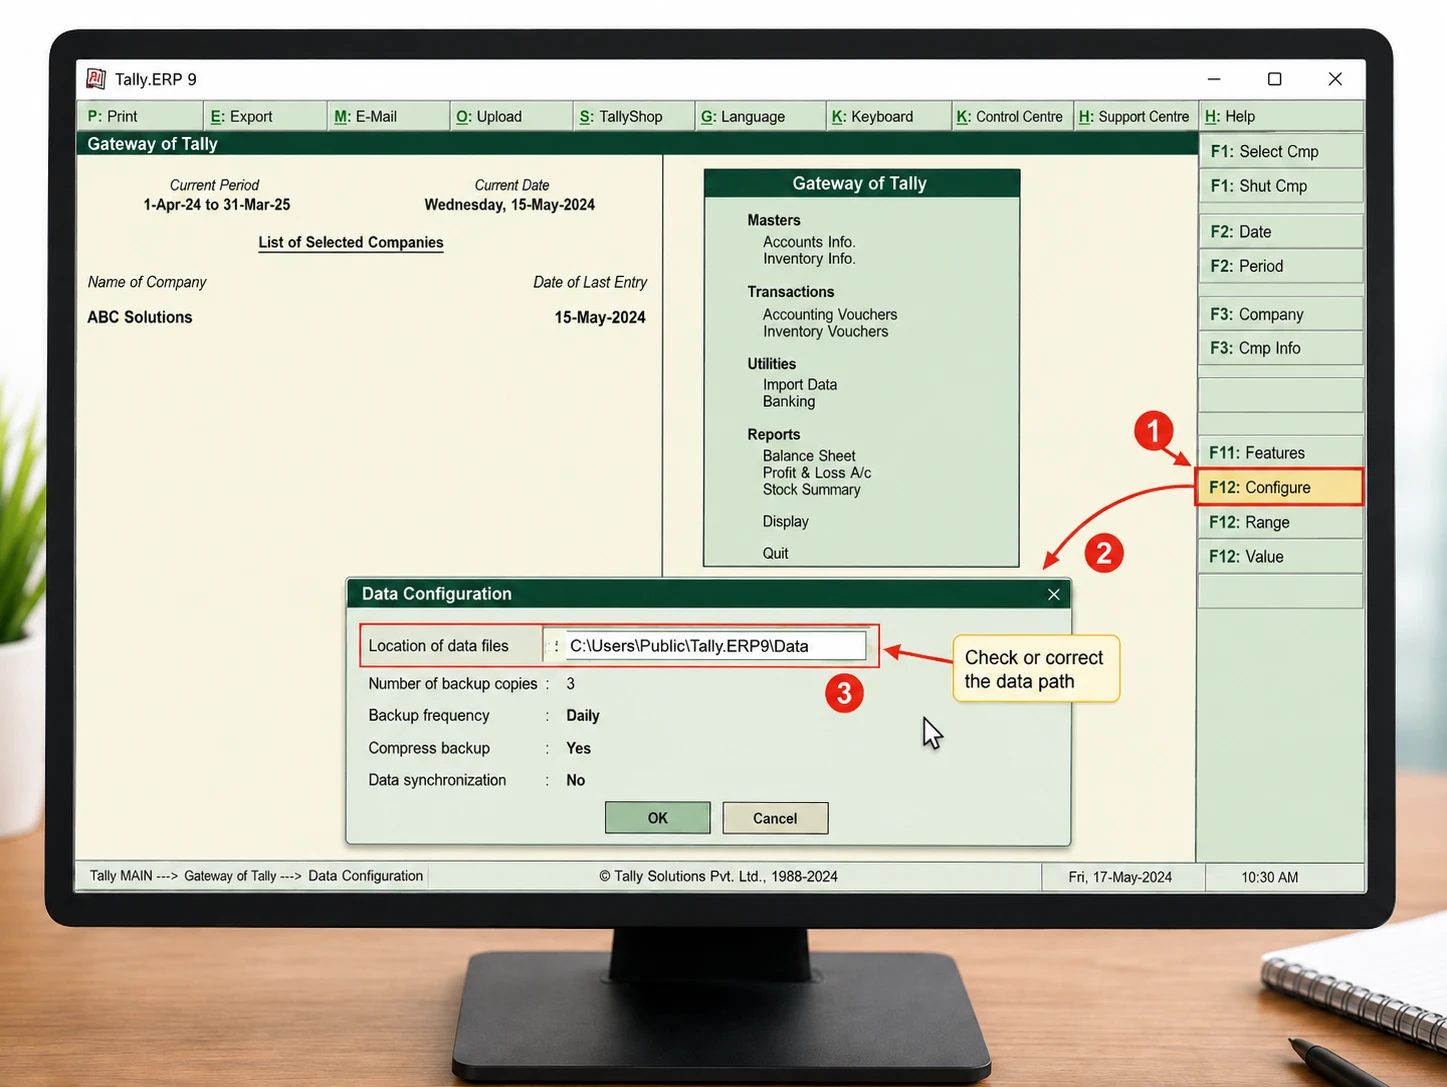Open Accounts Info. under Masters
The image size is (1447, 1087).
tap(809, 242)
